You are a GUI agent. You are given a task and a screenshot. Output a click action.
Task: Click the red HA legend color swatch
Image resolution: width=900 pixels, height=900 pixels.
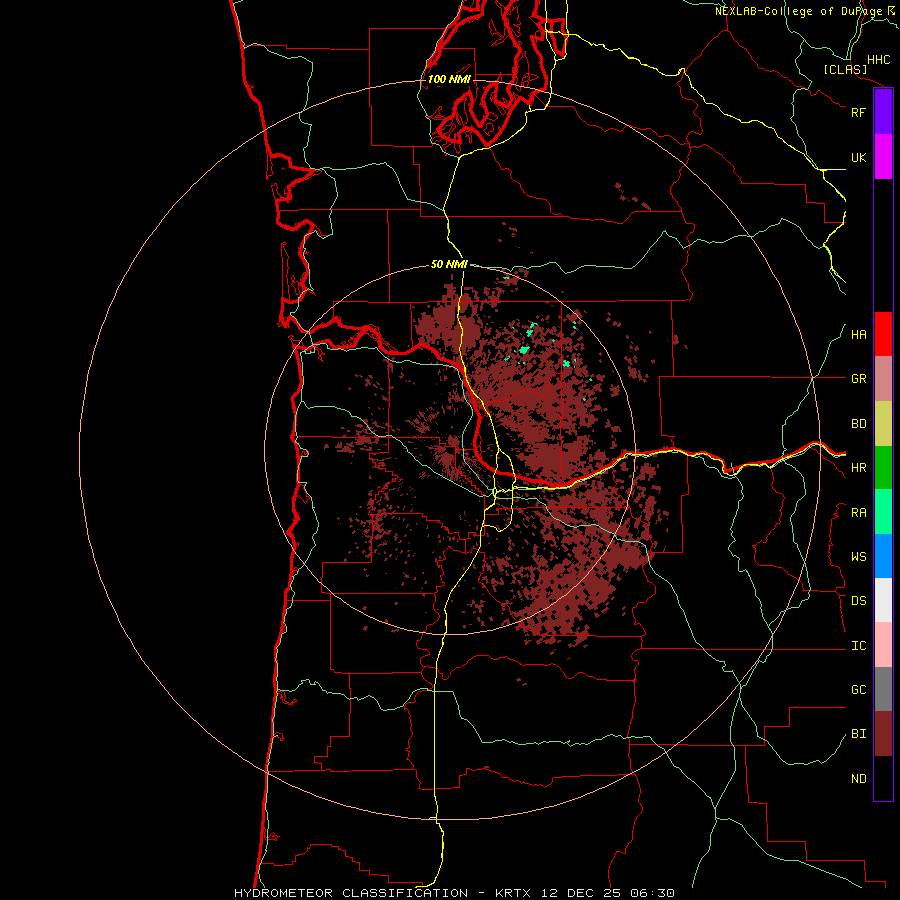pyautogui.click(x=883, y=334)
